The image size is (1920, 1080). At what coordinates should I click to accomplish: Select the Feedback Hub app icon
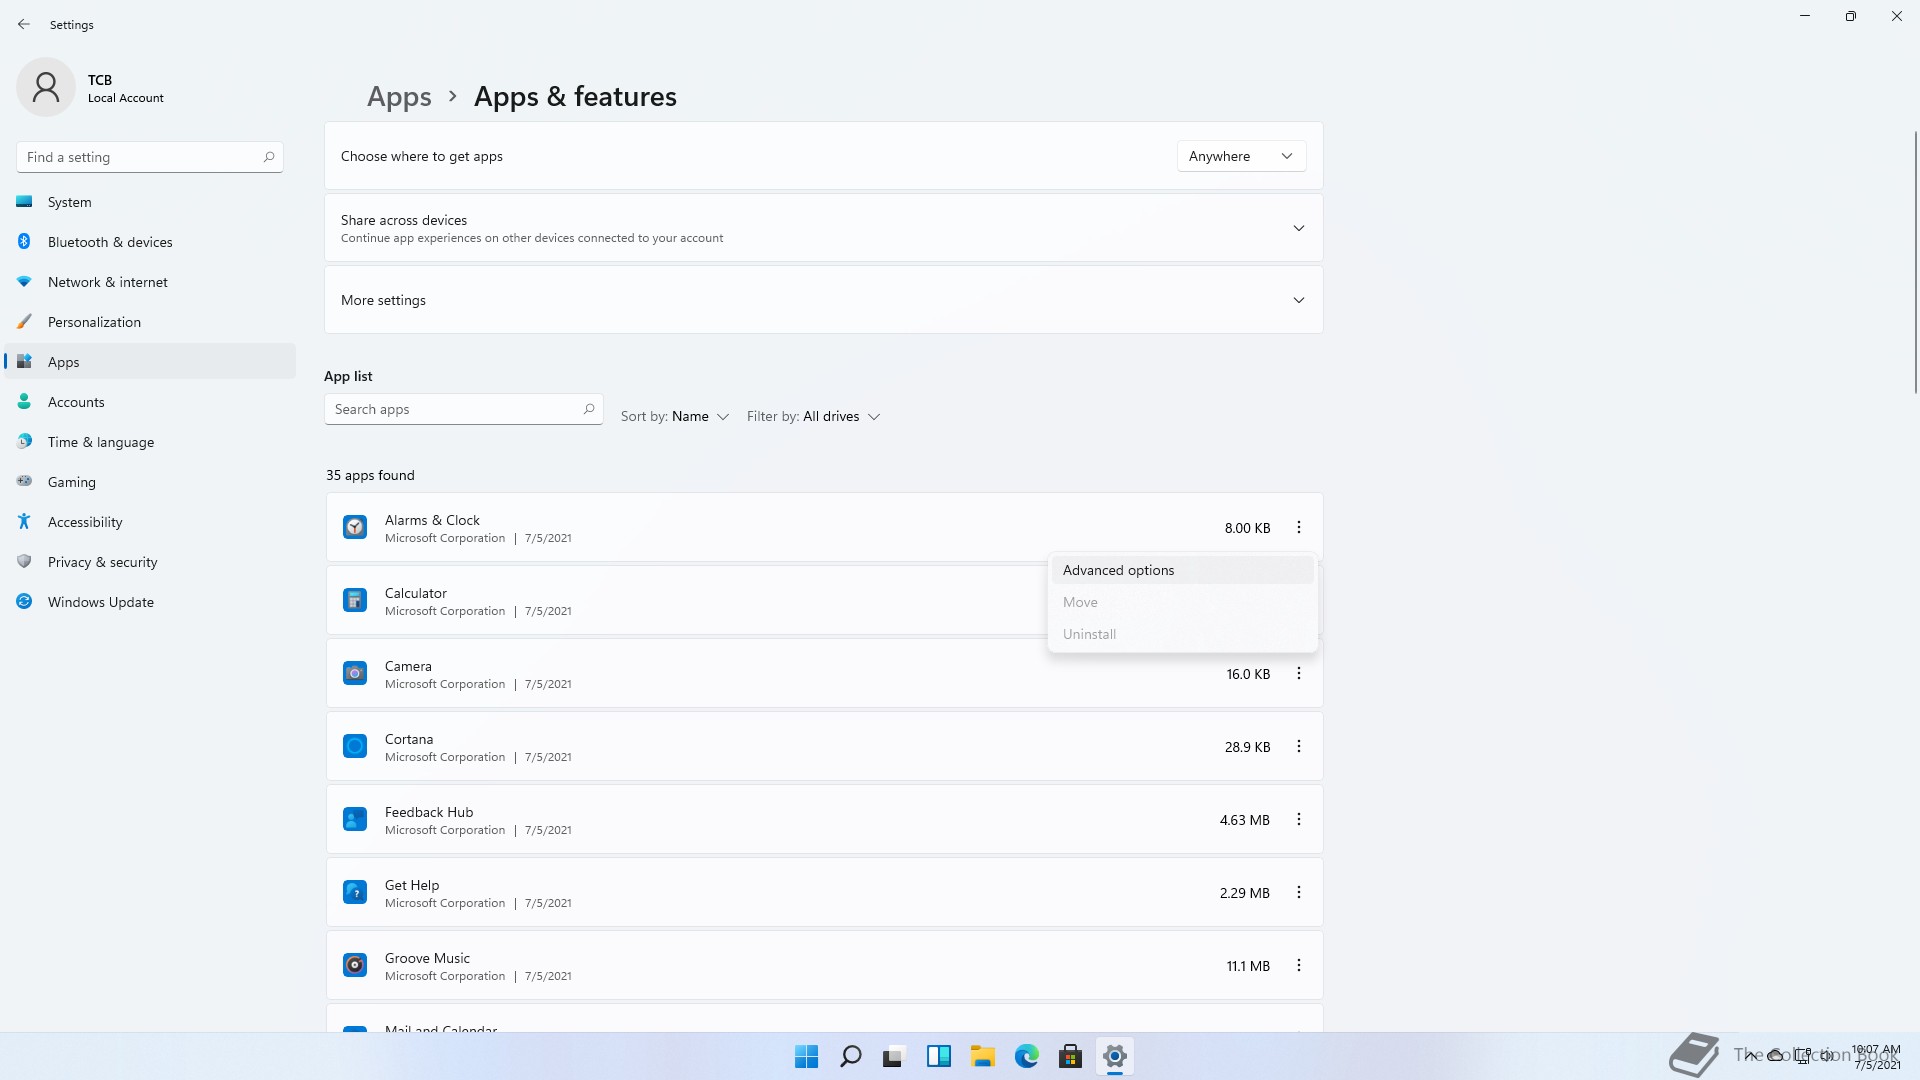coord(355,819)
